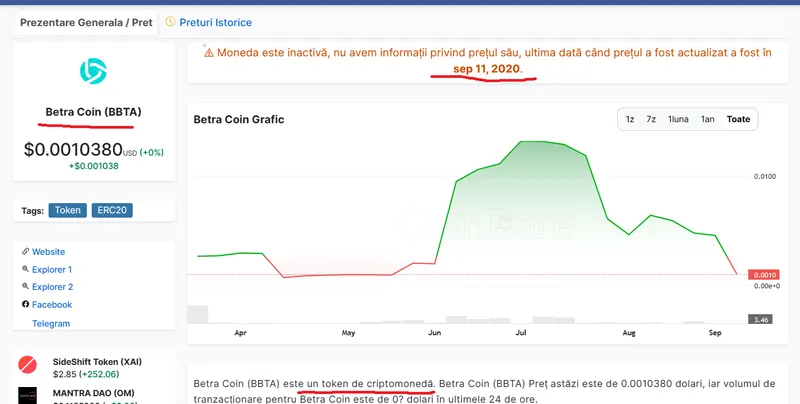Open the Explorer 2 link

coord(53,287)
